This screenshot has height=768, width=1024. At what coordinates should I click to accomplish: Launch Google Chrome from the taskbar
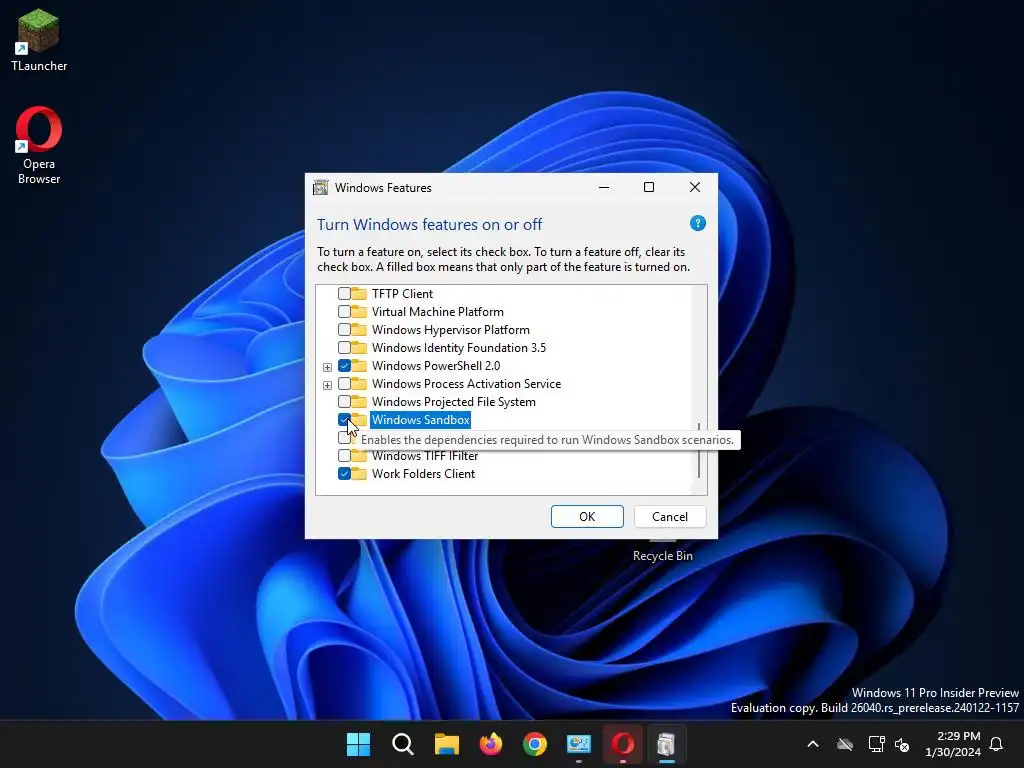pos(535,744)
